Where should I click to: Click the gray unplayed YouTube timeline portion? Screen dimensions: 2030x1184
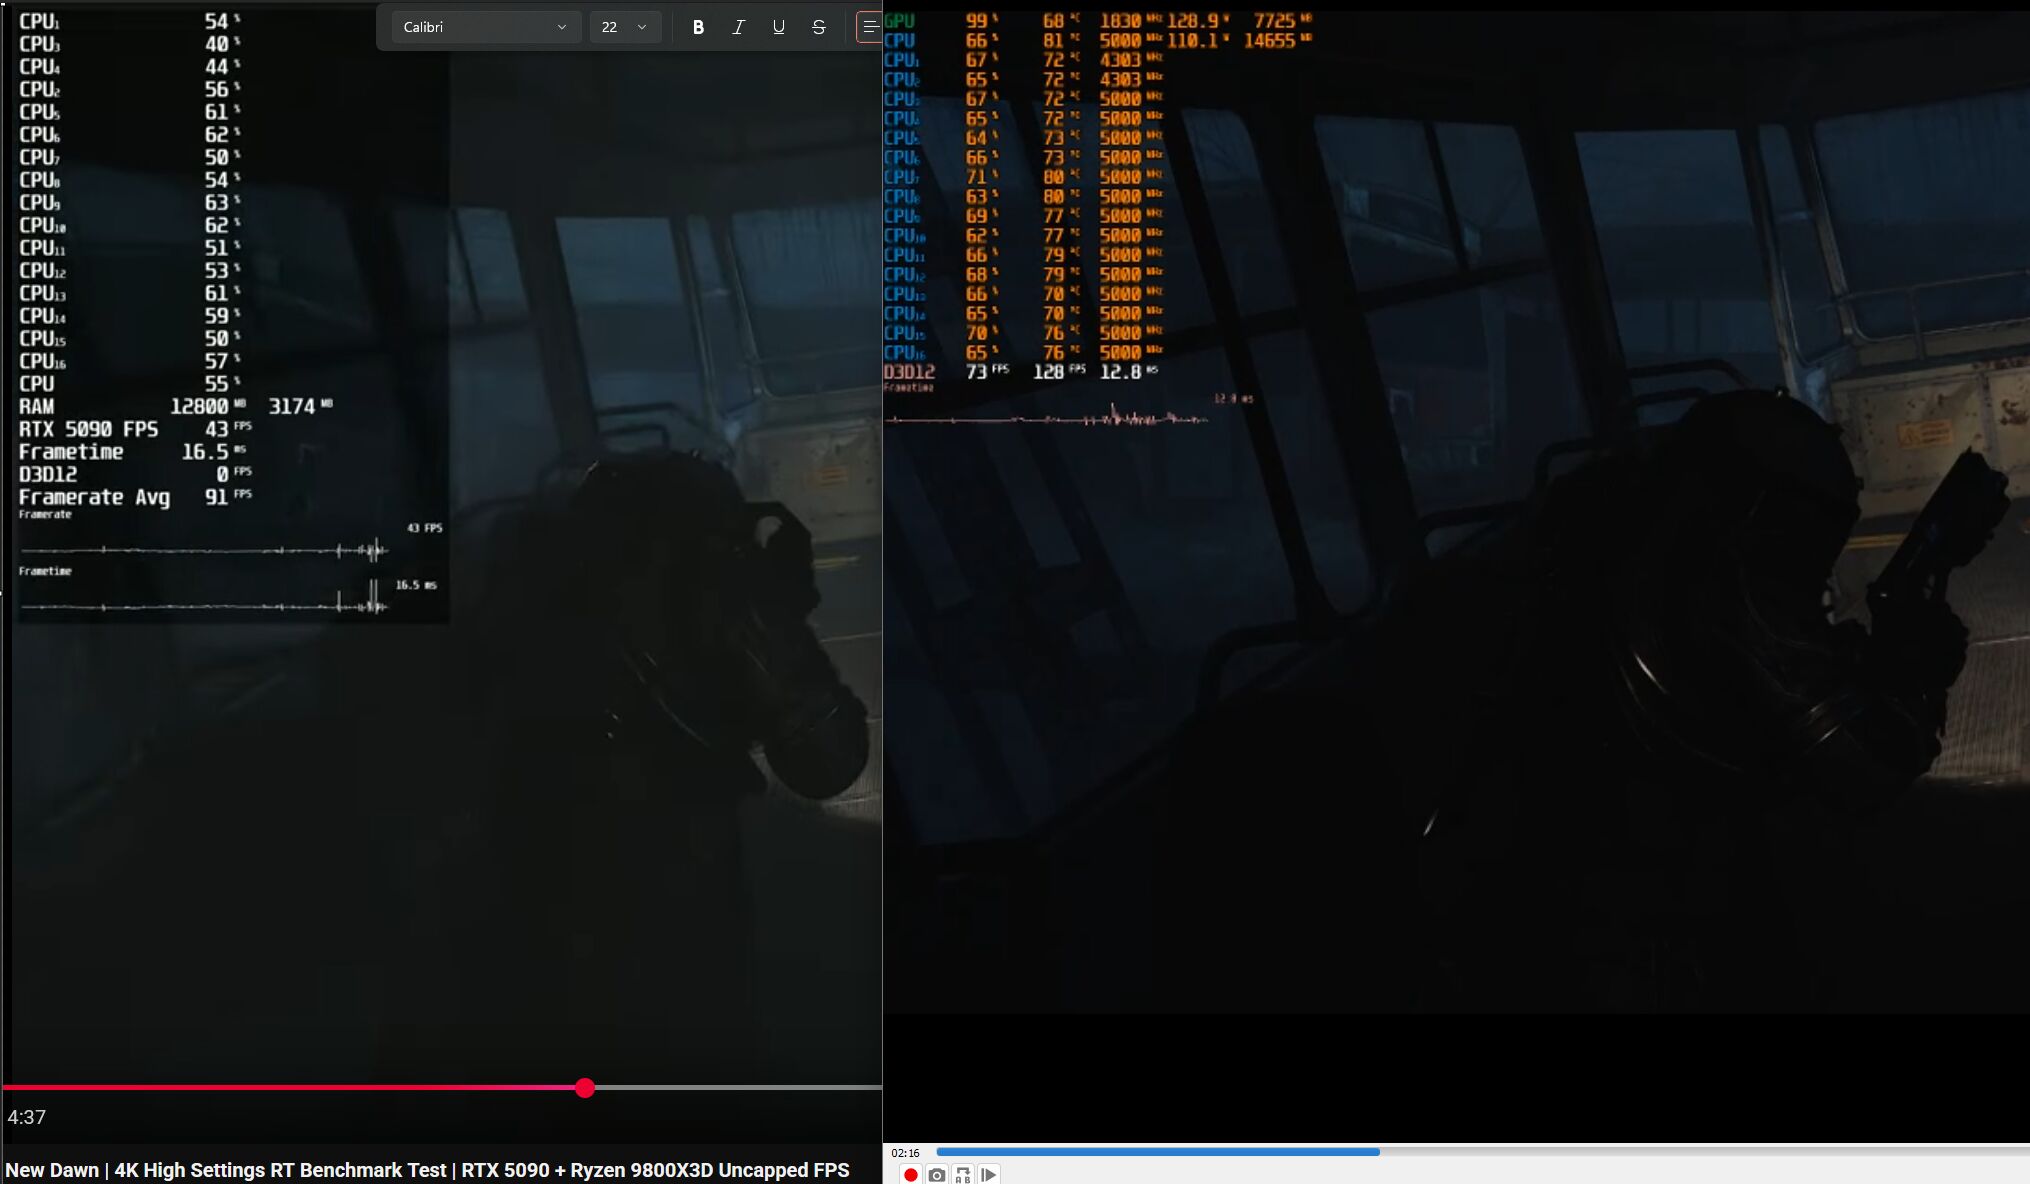[x=740, y=1087]
